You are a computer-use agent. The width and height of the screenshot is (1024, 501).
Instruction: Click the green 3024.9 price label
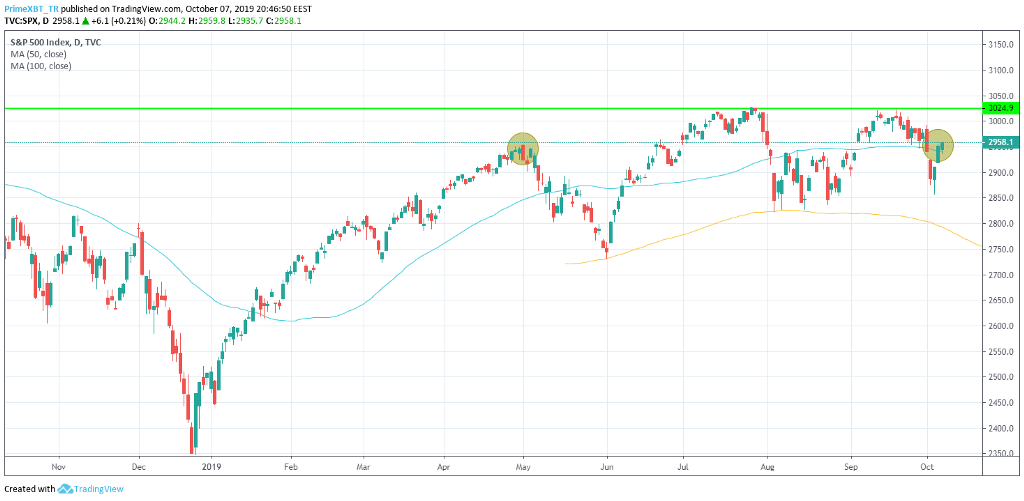[1000, 108]
